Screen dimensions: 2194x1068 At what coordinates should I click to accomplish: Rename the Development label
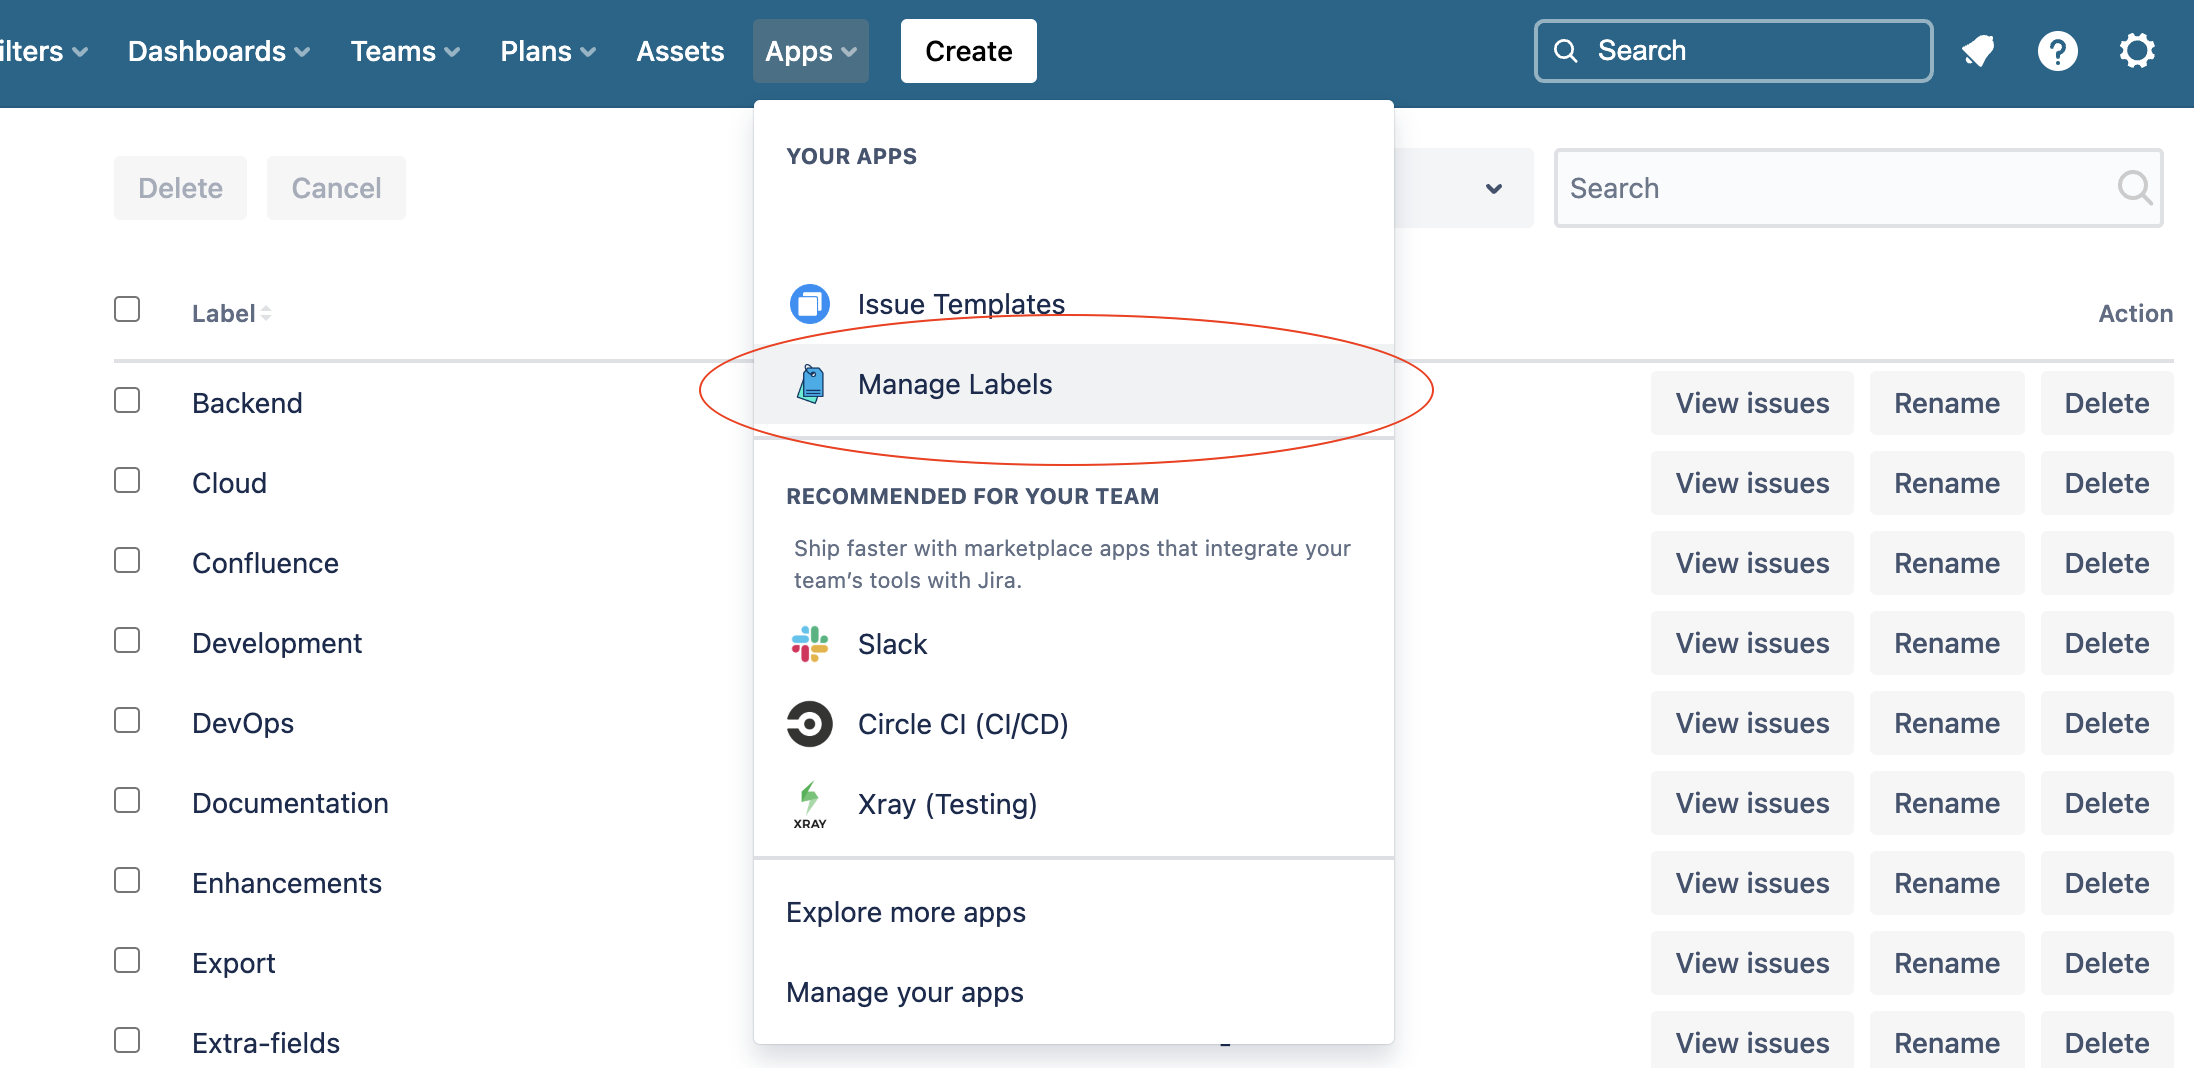(1947, 643)
